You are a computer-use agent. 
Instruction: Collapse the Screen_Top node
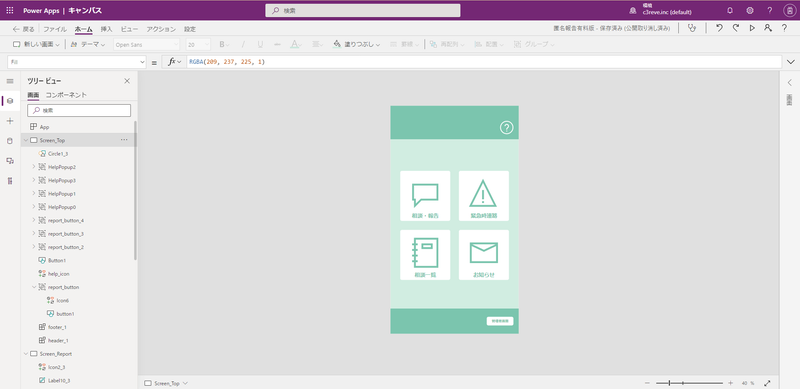(26, 140)
